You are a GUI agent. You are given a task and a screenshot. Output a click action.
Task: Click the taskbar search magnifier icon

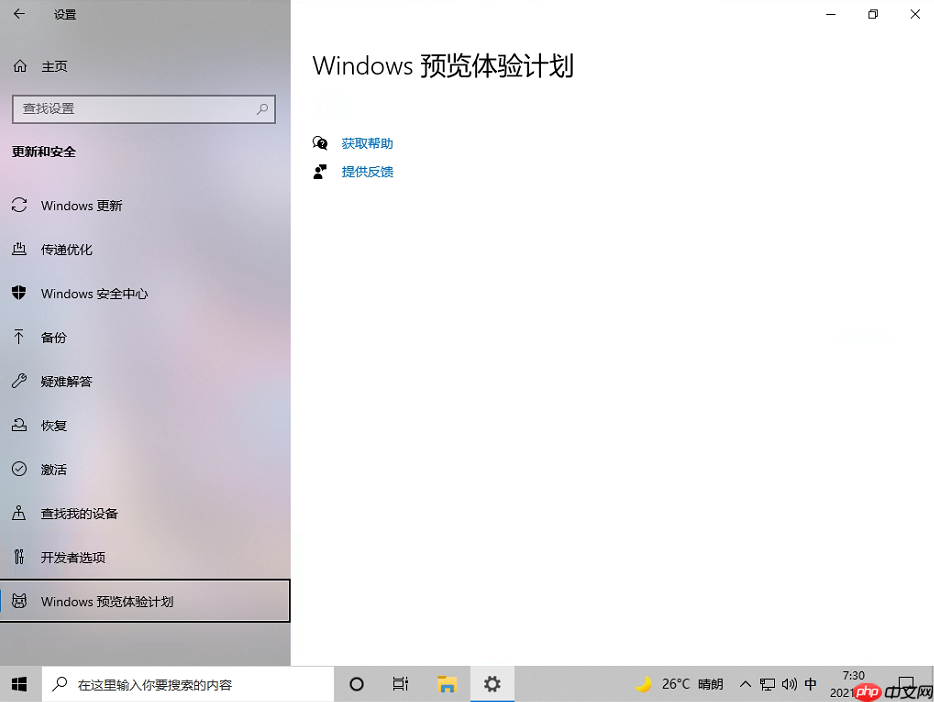pyautogui.click(x=60, y=684)
